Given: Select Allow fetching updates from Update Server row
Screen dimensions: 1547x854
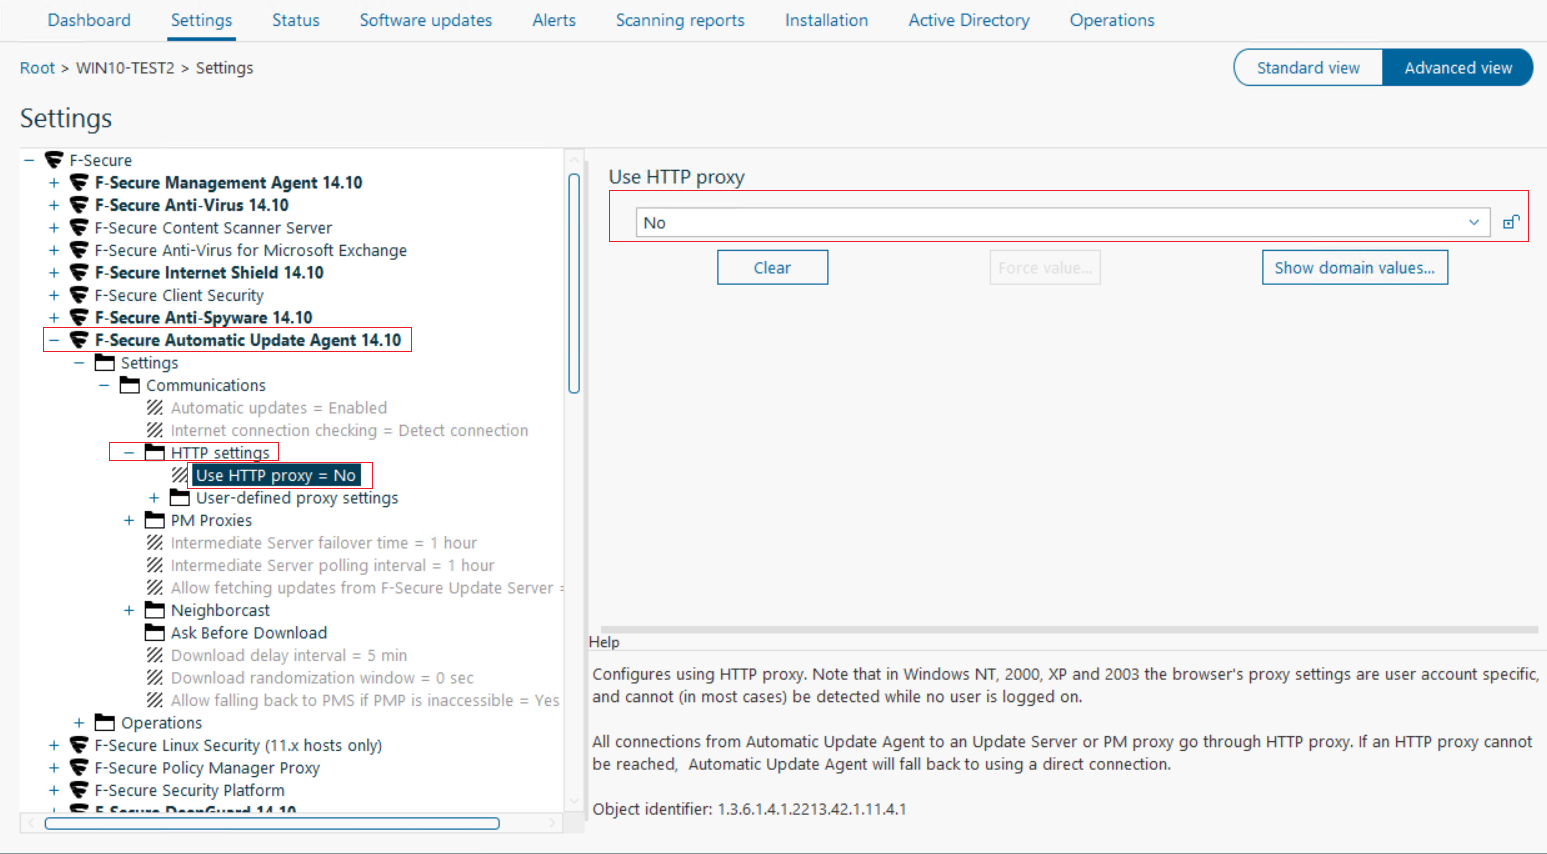Looking at the screenshot, I should point(367,587).
